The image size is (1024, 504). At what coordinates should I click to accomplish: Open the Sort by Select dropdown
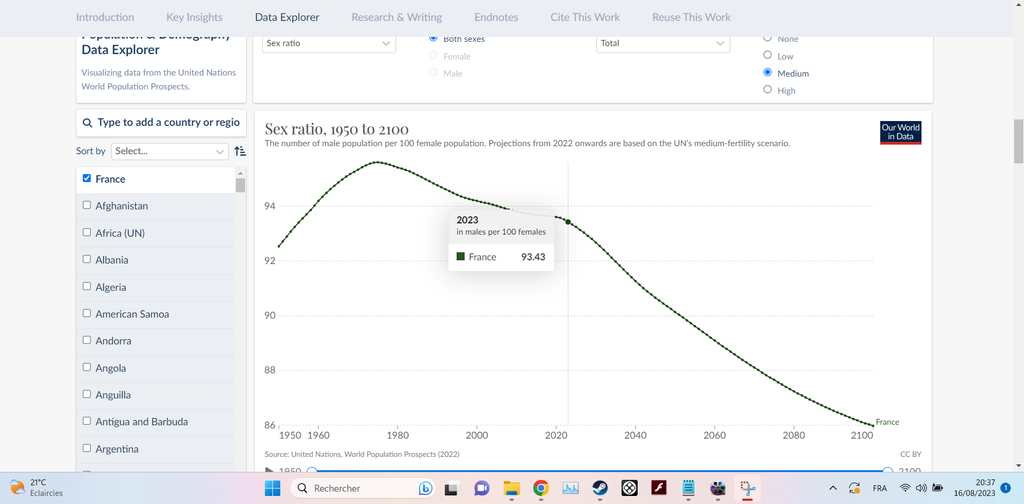[x=168, y=151]
